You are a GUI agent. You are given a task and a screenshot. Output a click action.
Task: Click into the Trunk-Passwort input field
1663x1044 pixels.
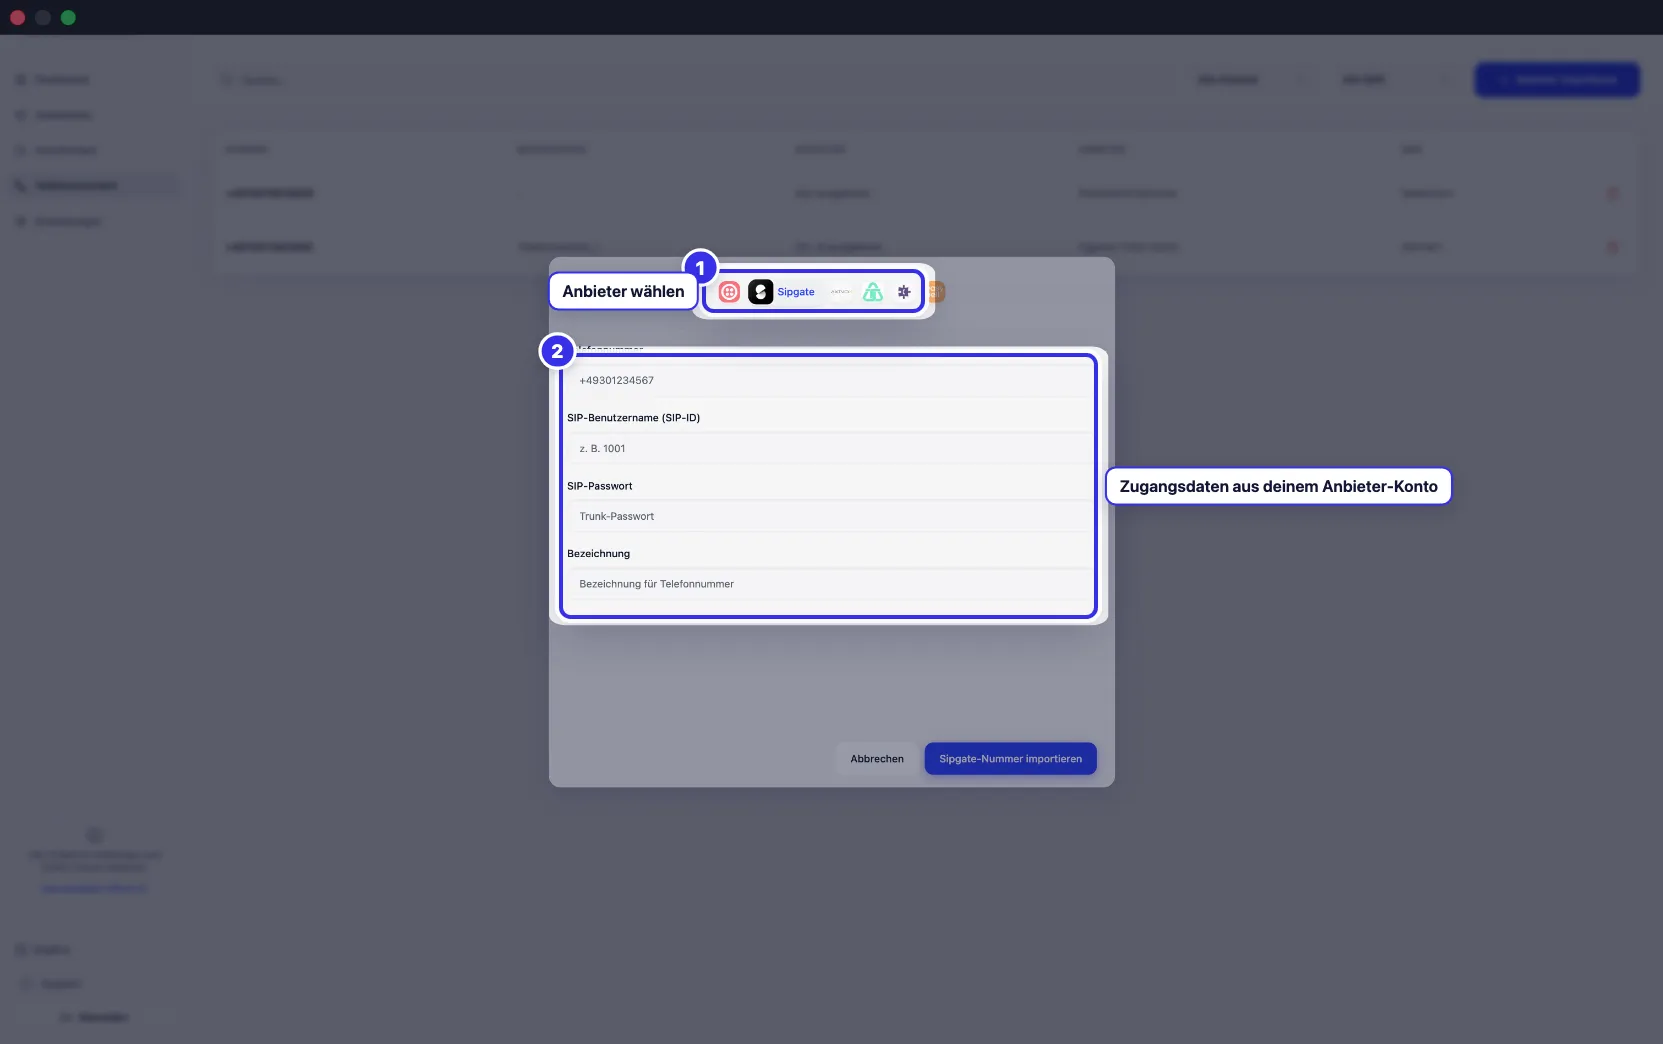(x=829, y=517)
